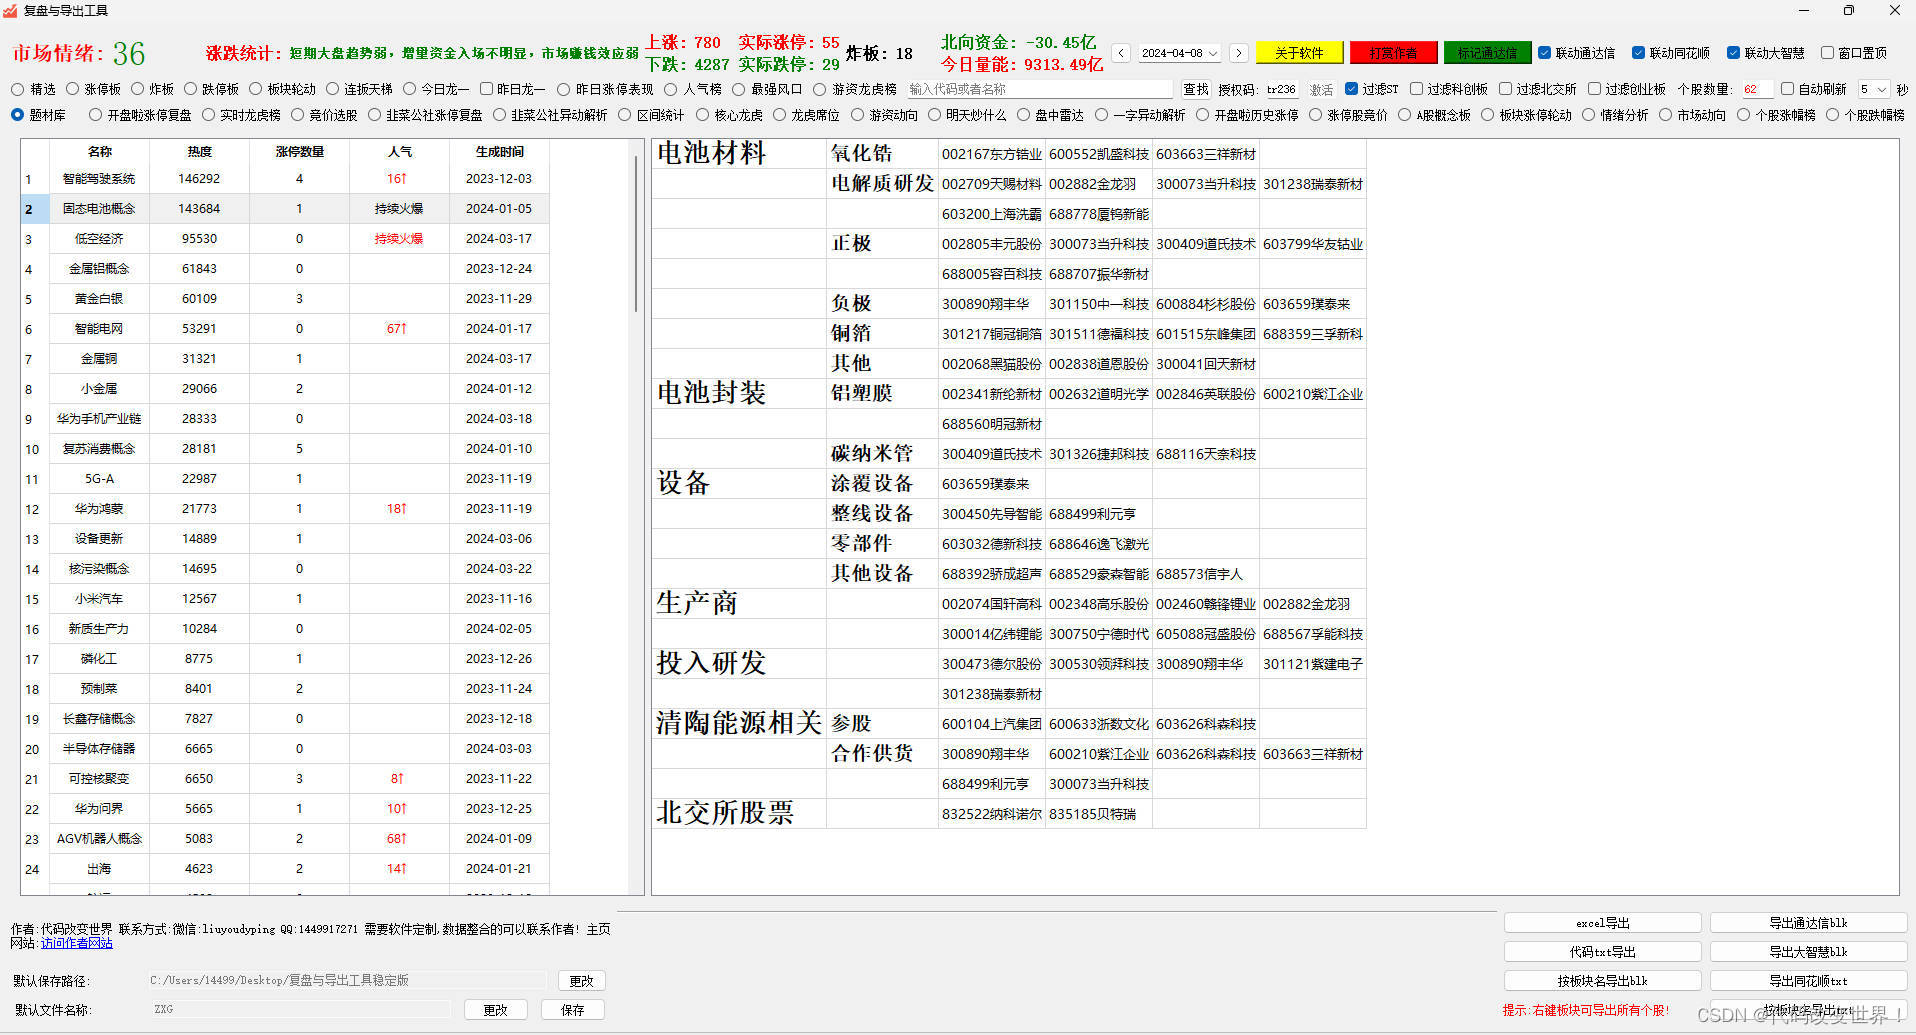
Task: Click the yellow 关于软件 button
Action: [x=1299, y=53]
